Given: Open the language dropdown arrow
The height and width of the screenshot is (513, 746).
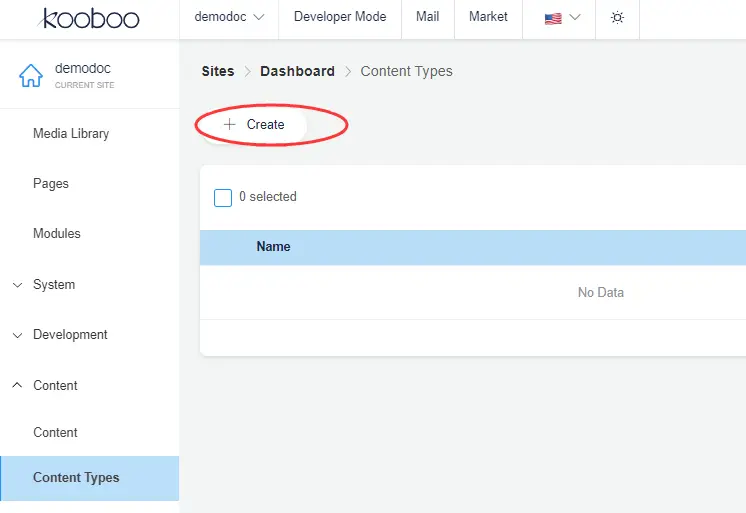Looking at the screenshot, I should tap(575, 18).
